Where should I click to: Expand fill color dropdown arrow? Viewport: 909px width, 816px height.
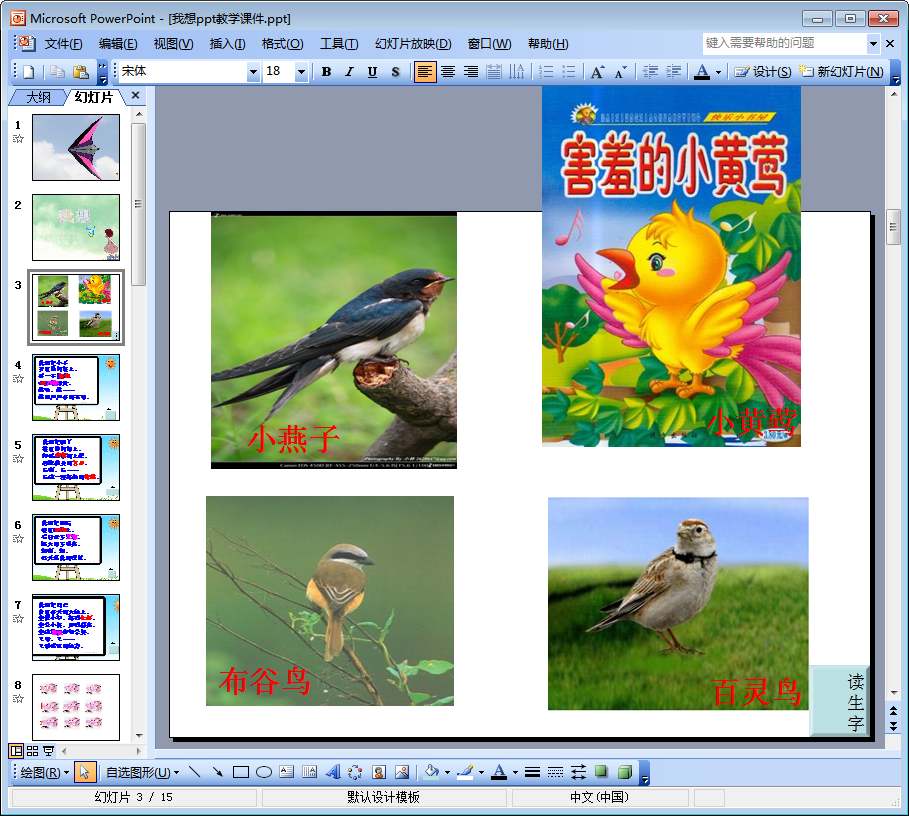(x=447, y=773)
